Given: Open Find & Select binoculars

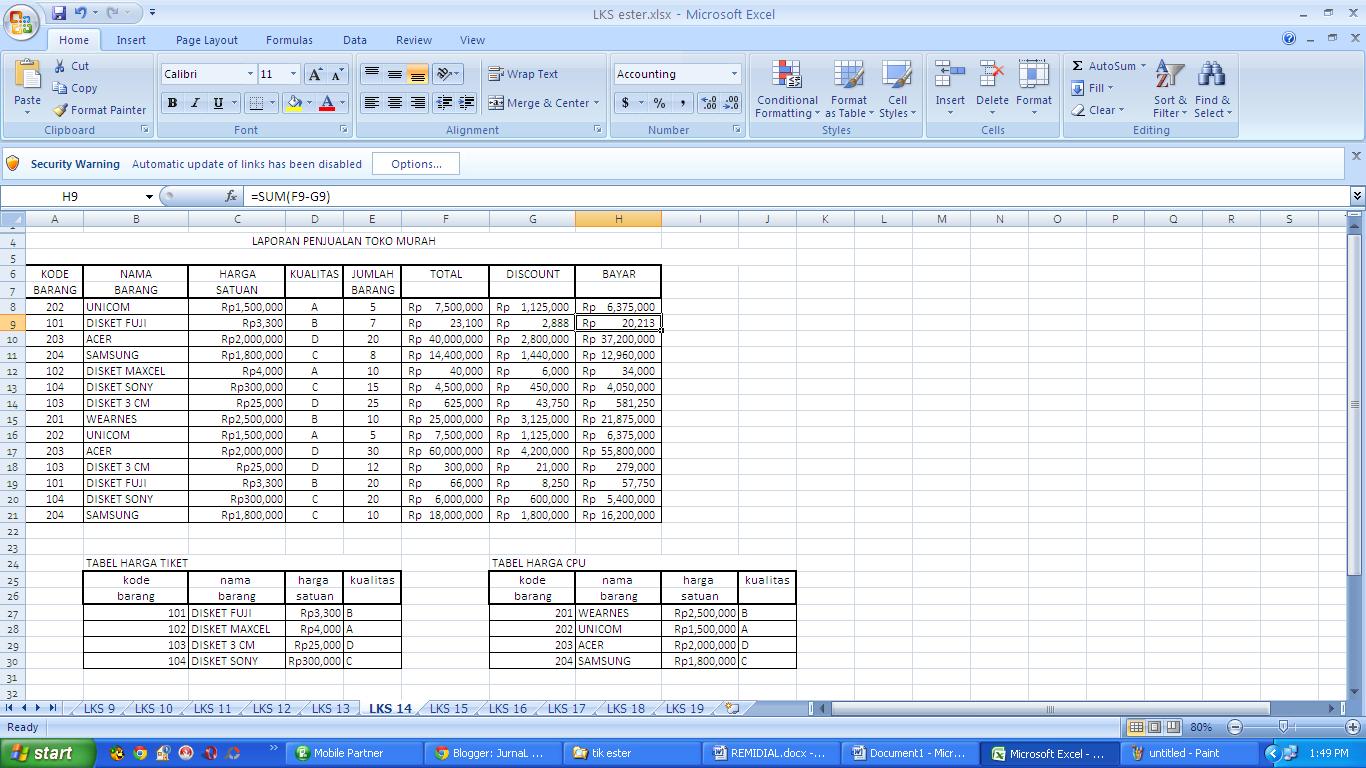Looking at the screenshot, I should click(x=1212, y=88).
